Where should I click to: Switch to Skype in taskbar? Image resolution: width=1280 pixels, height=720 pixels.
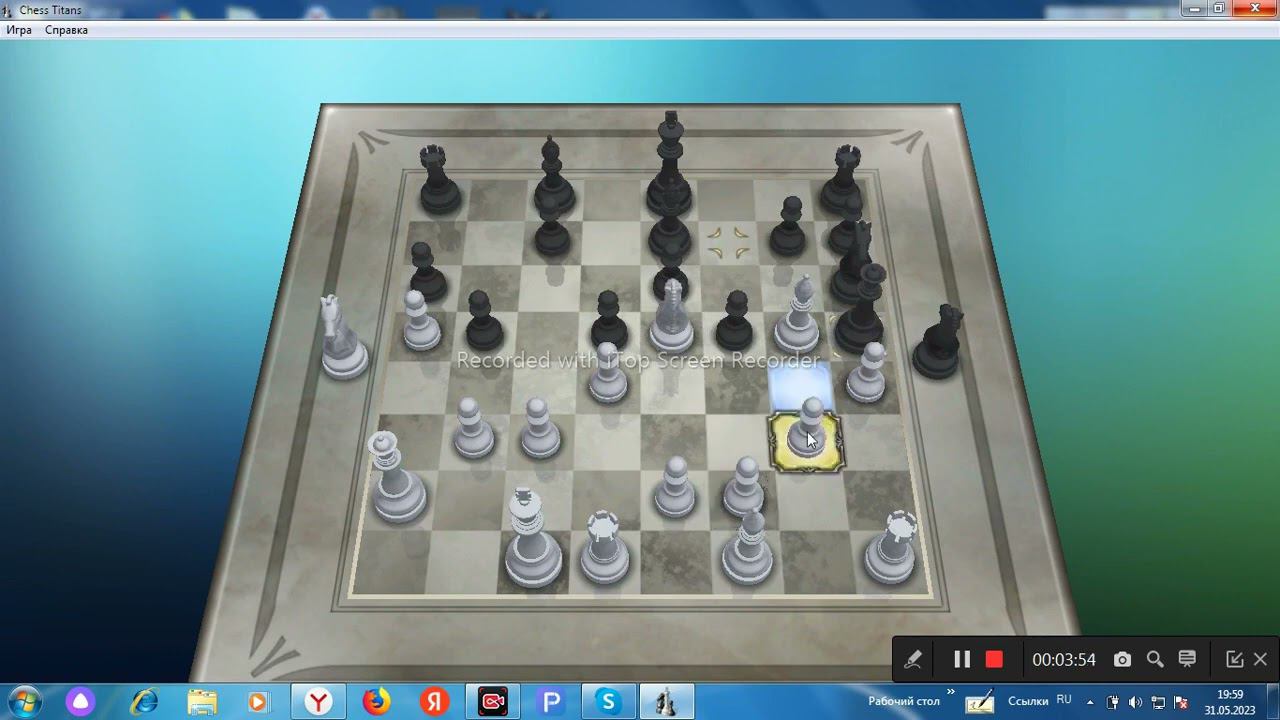point(608,702)
